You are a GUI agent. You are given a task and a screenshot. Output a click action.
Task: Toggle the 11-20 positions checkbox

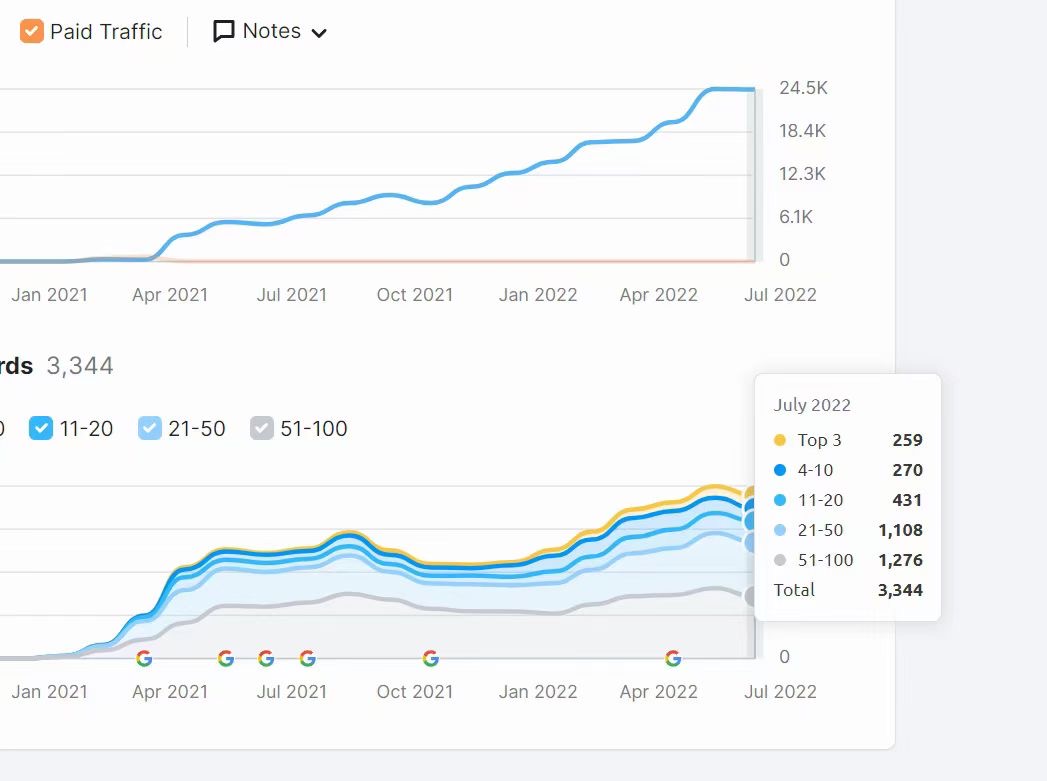tap(41, 429)
